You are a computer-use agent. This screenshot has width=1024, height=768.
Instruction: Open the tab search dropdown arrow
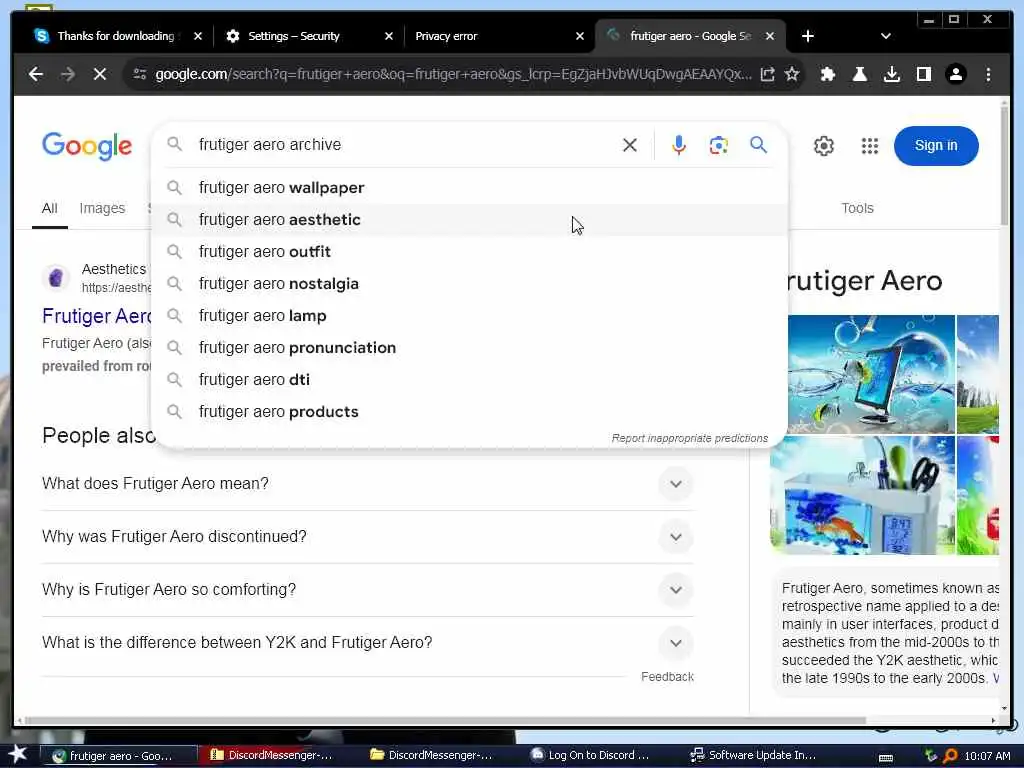886,36
